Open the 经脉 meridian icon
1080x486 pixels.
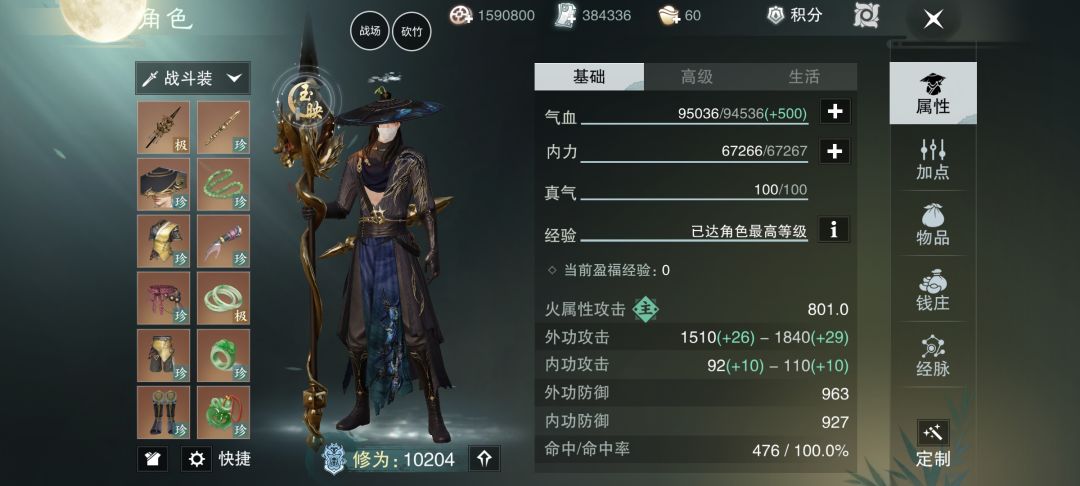pos(933,355)
